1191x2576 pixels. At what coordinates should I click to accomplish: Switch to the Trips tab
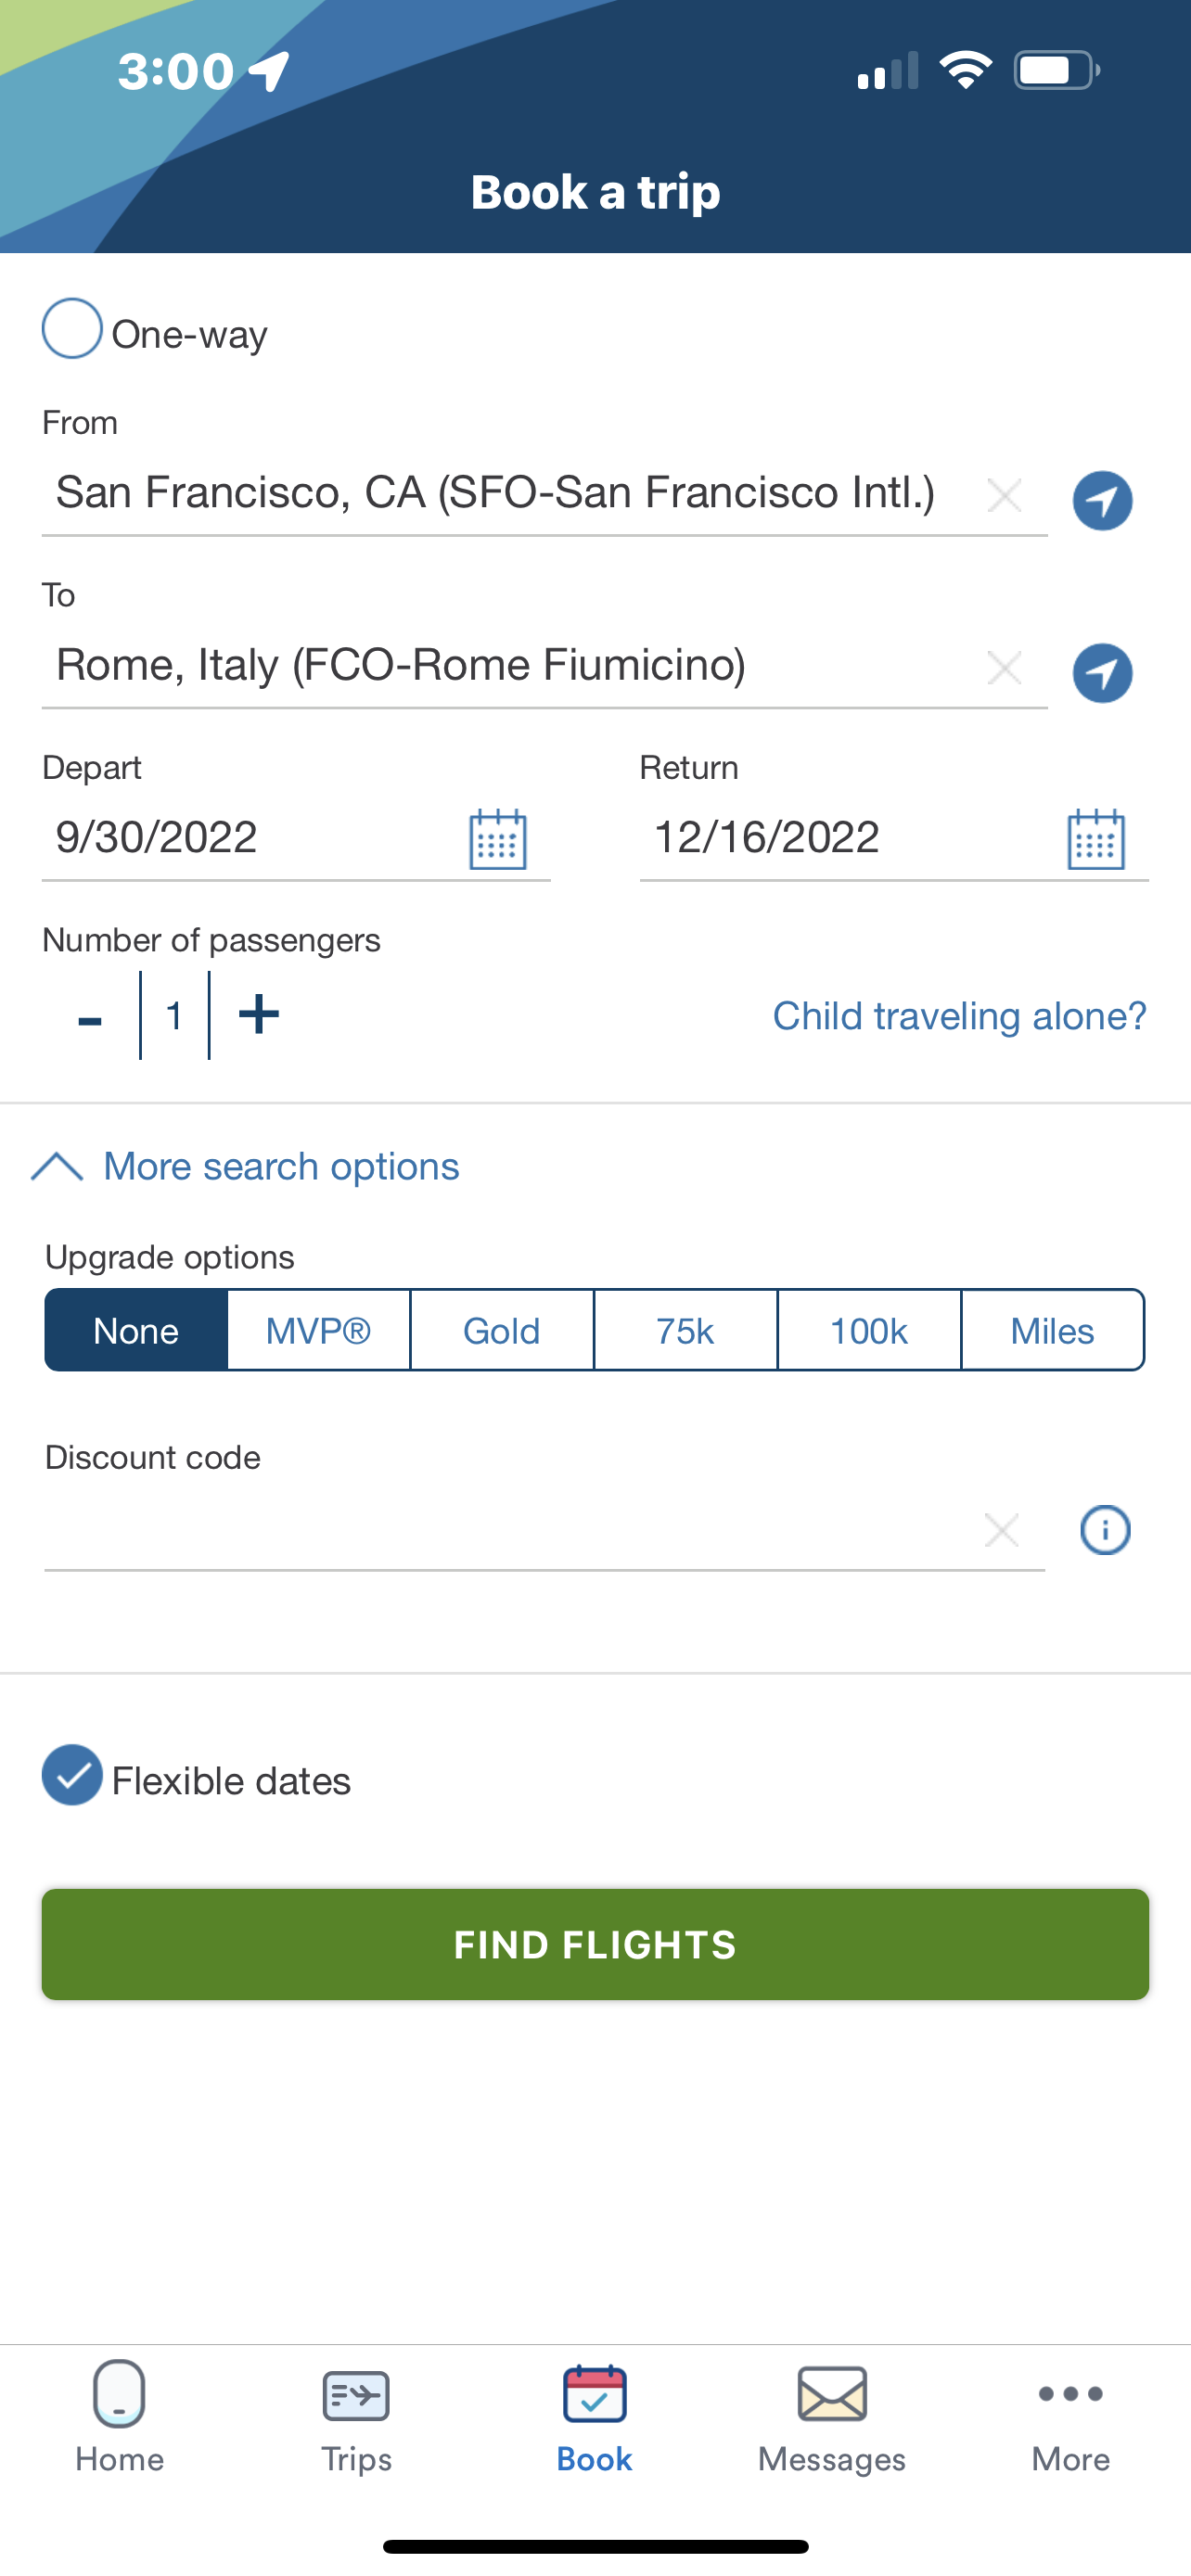coord(356,2419)
